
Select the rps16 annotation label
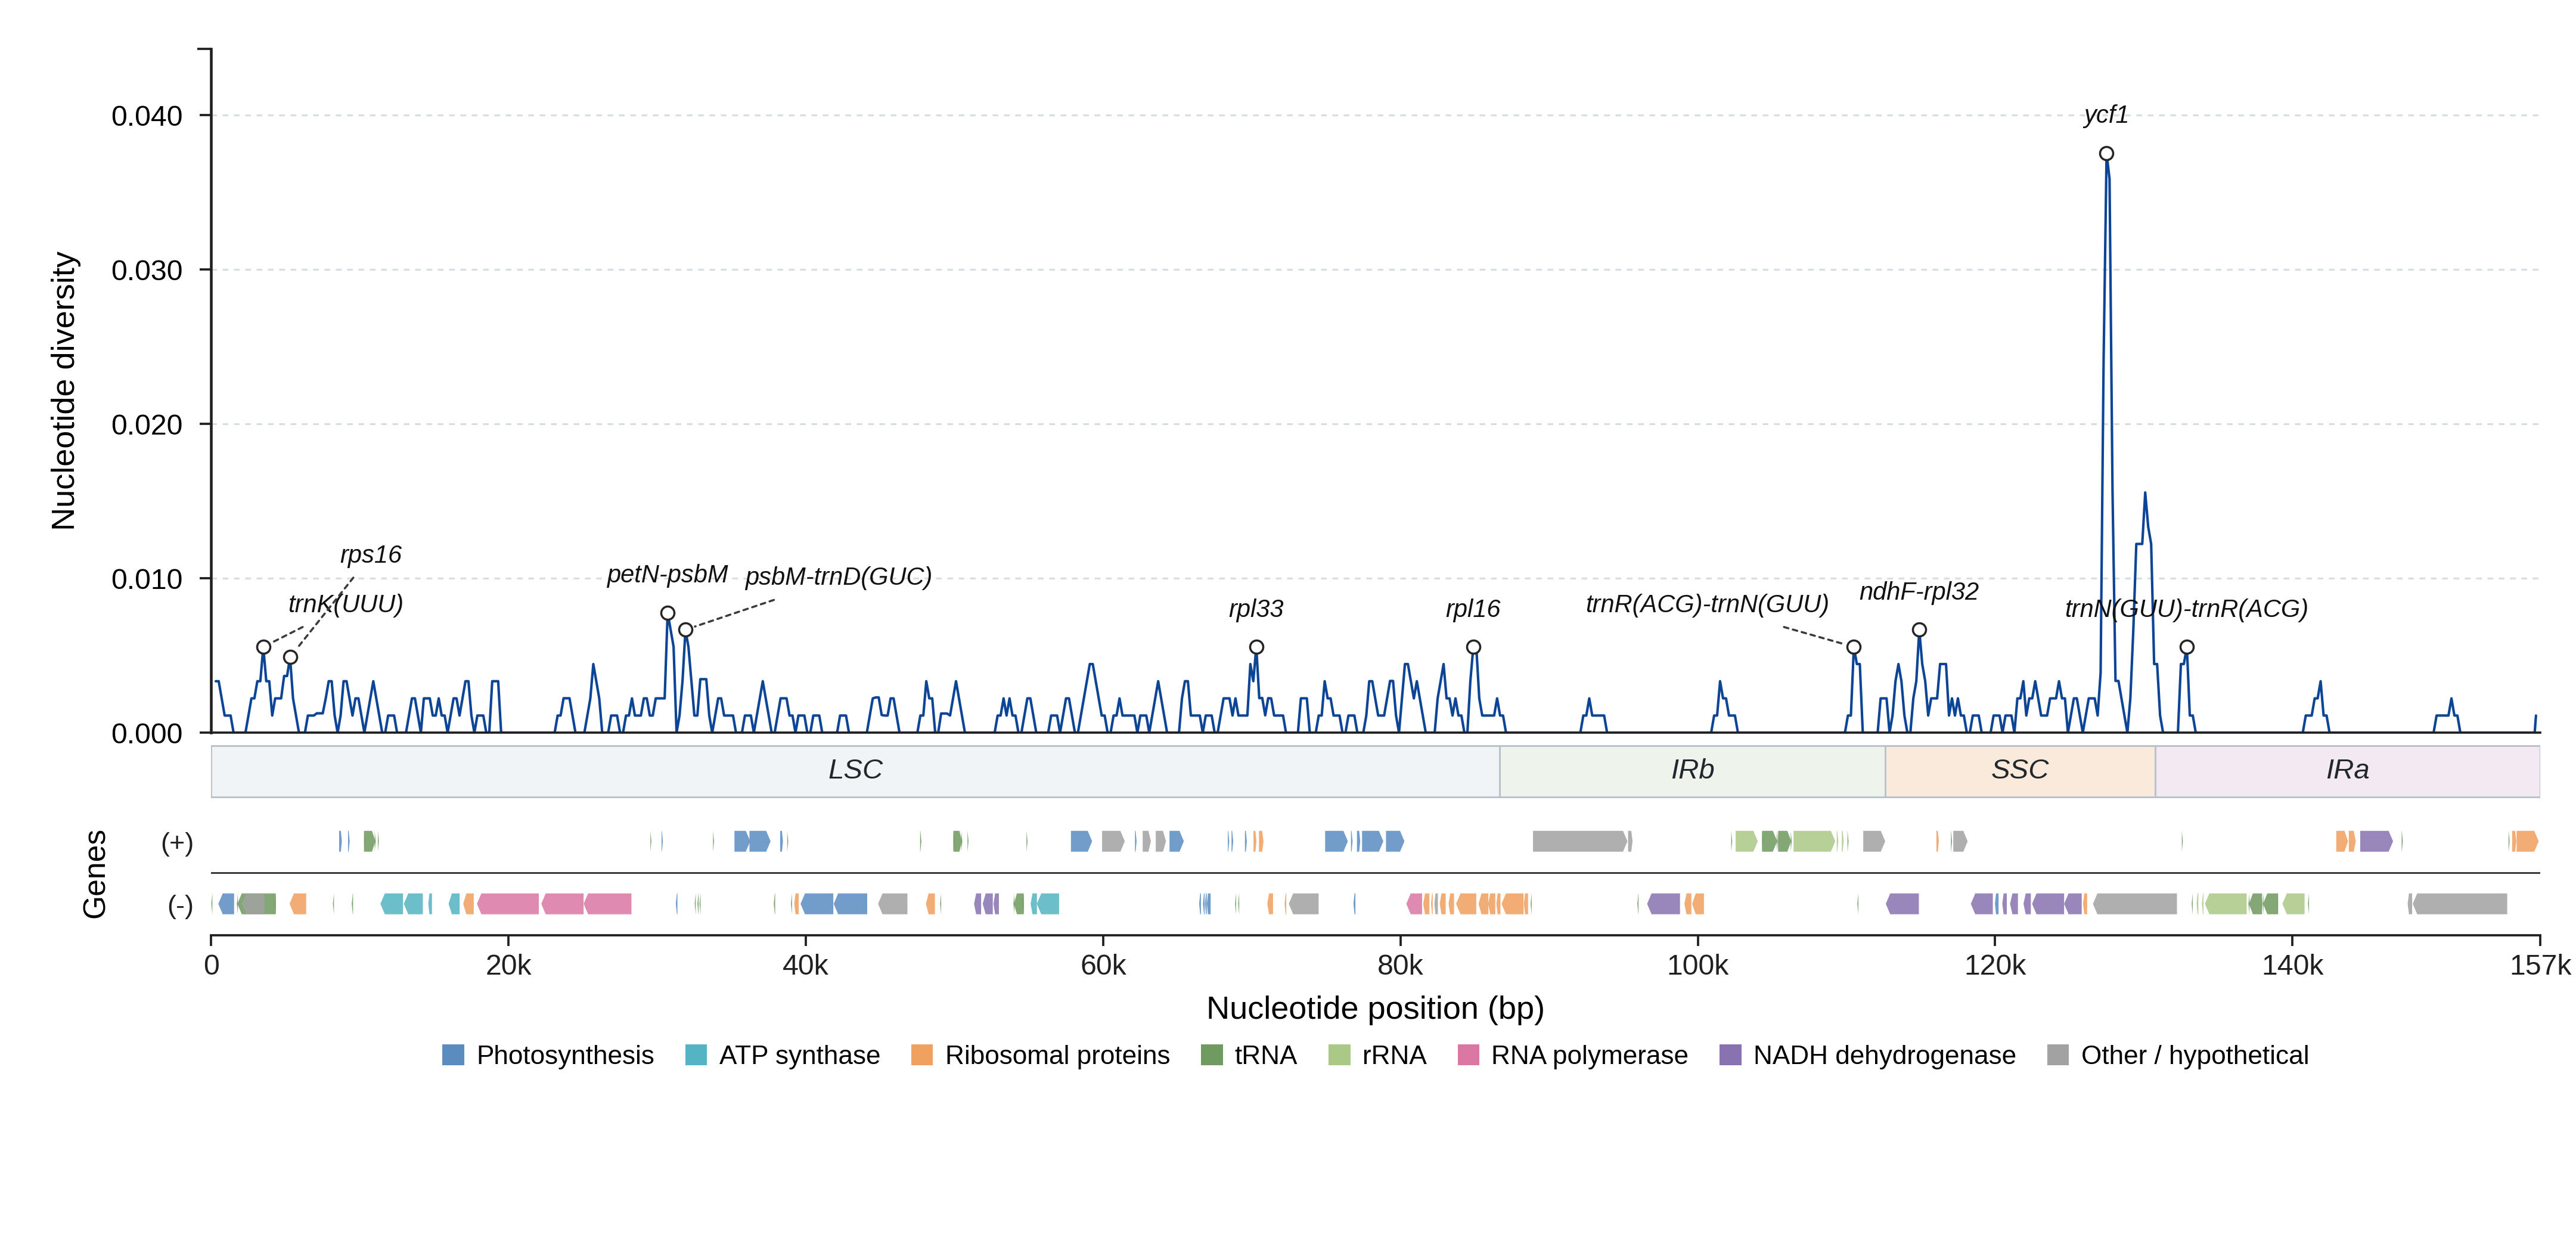[x=370, y=554]
